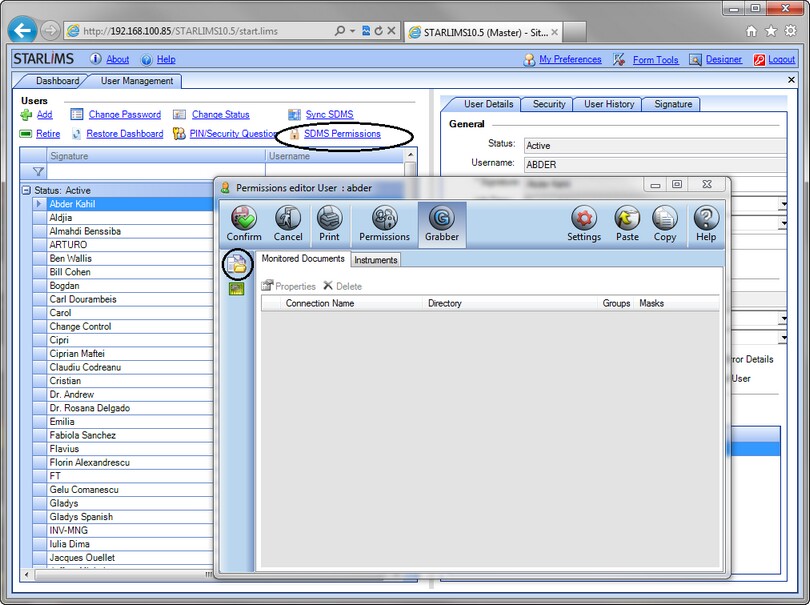810x605 pixels.
Task: Click the Restore Dashboard link
Action: tap(124, 134)
